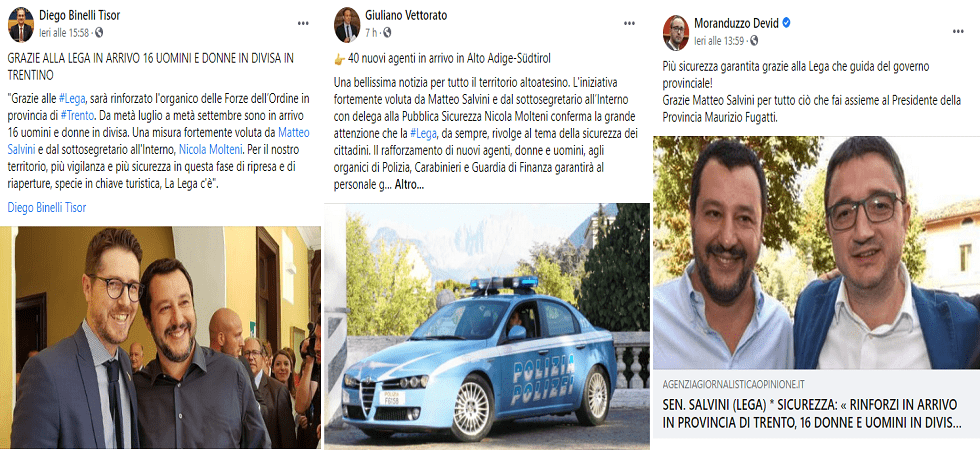The width and height of the screenshot is (980, 450).
Task: Click the Giuliano Vettorato name heading
Action: point(406,16)
